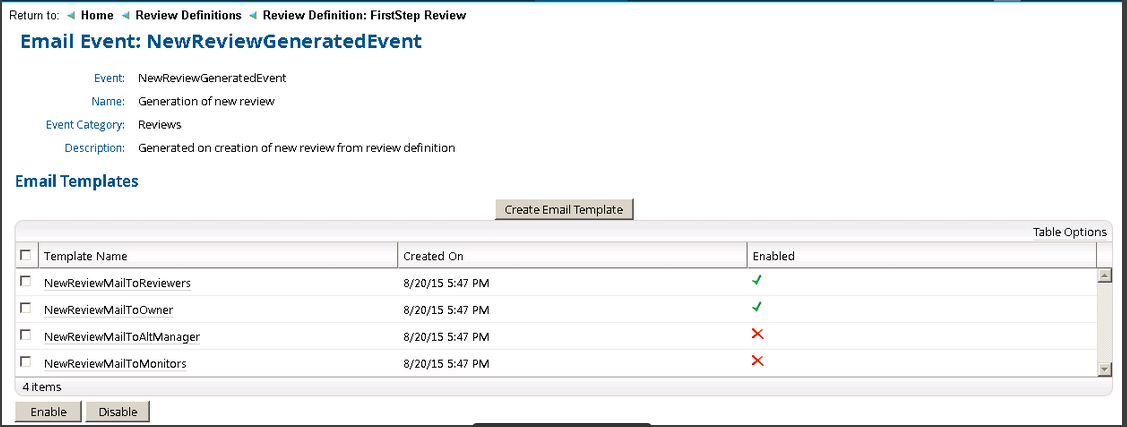Click the arrow icon before Home breadcrumb
Viewport: 1127px width, 427px height.
click(x=71, y=16)
